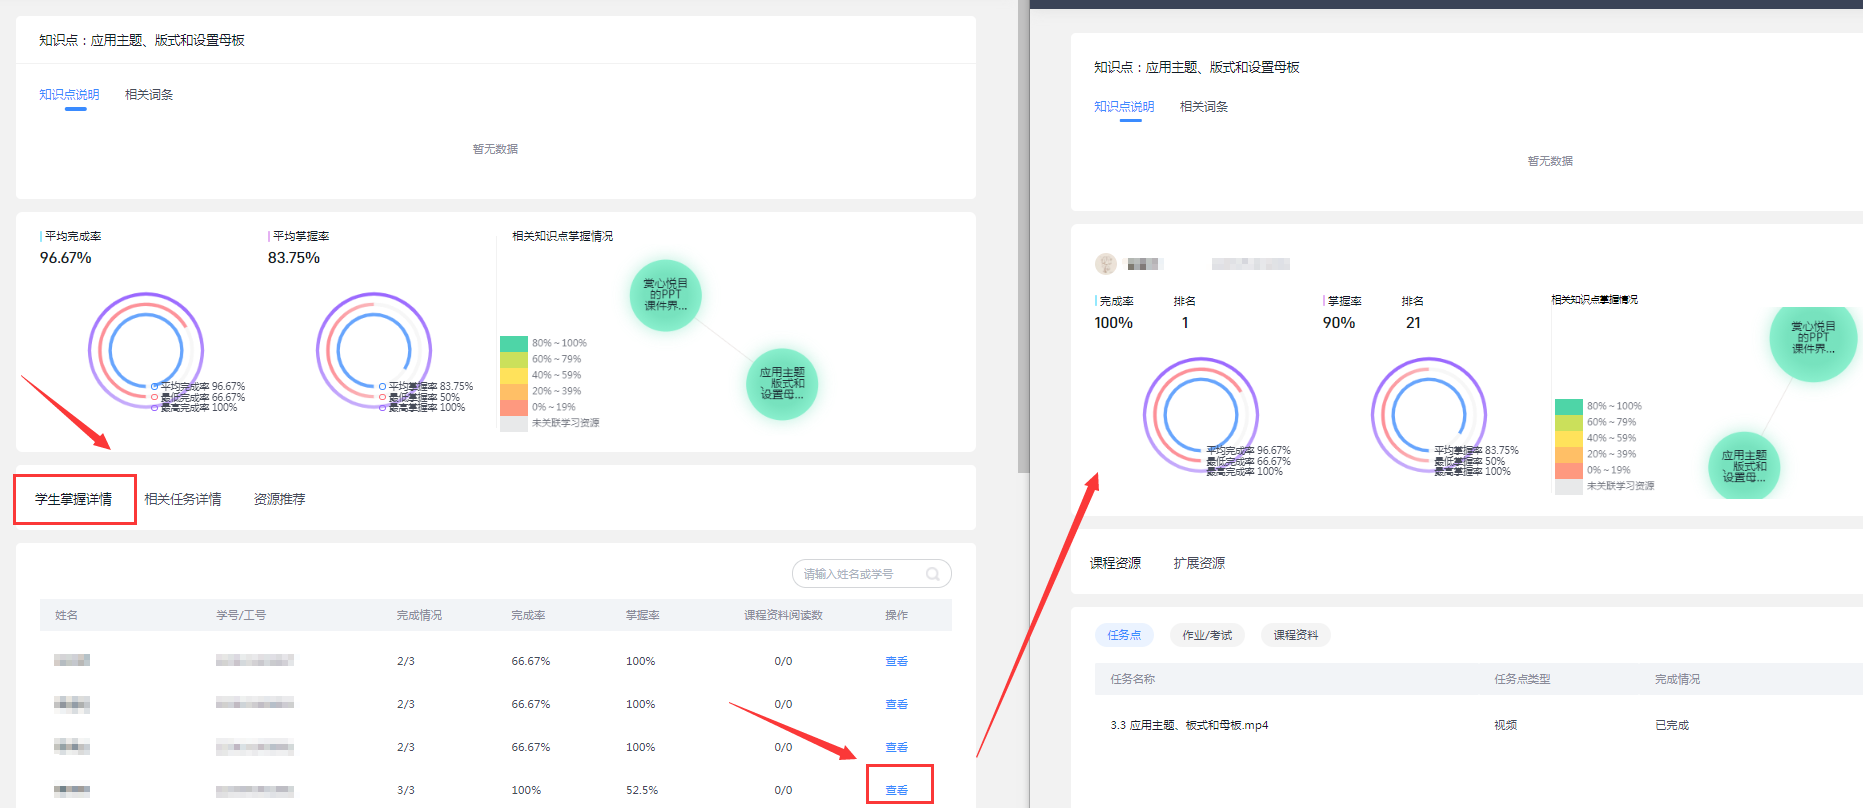Select the 课程资料 filter pill
1863x808 pixels.
click(1295, 635)
